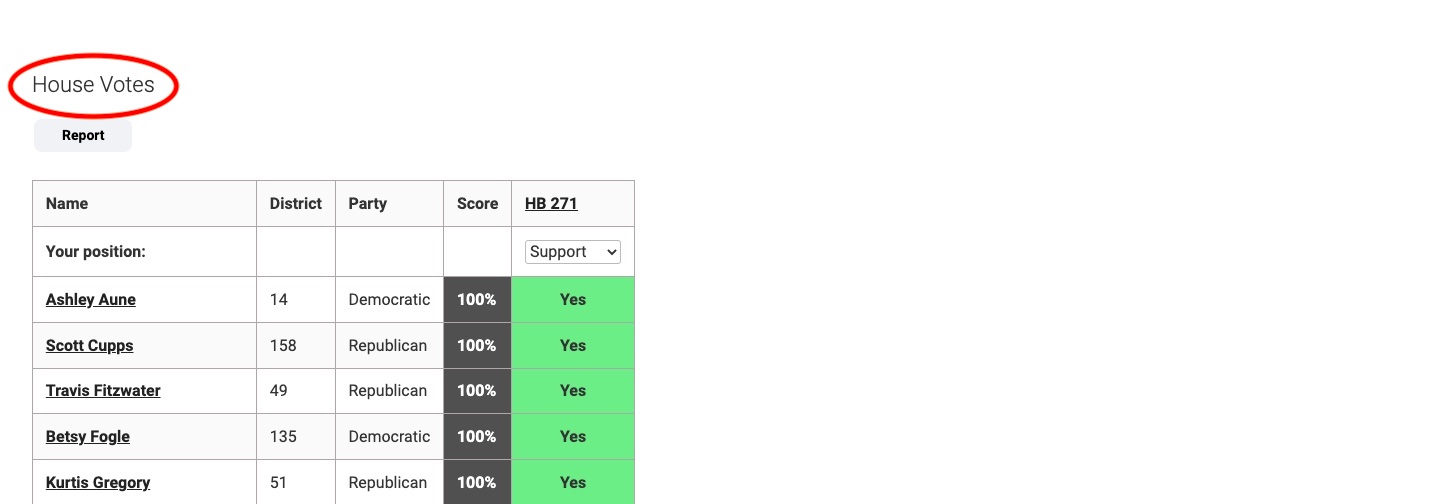Click Betsy Fogle's Democratic party cell

(x=389, y=437)
